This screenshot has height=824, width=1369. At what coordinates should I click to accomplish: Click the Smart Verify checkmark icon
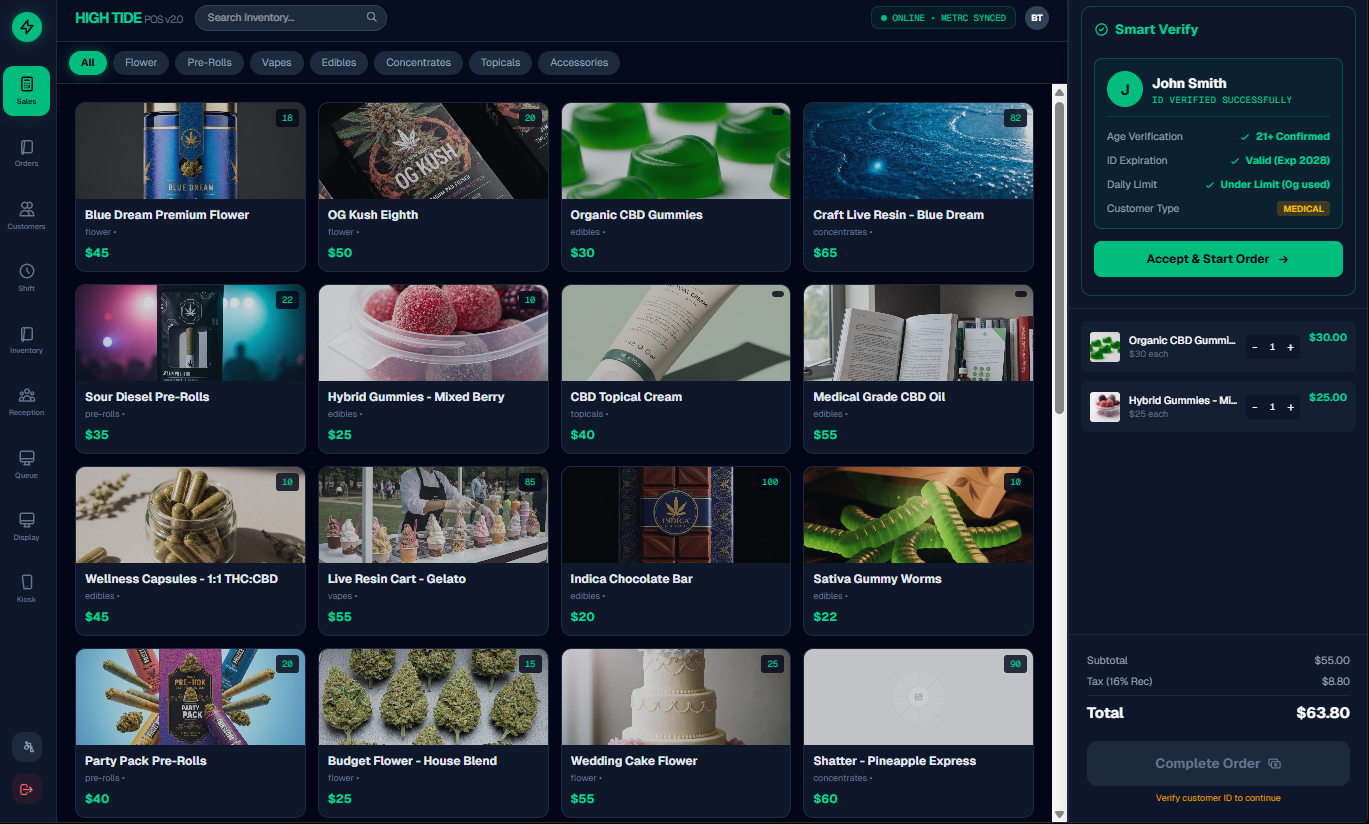click(1101, 30)
